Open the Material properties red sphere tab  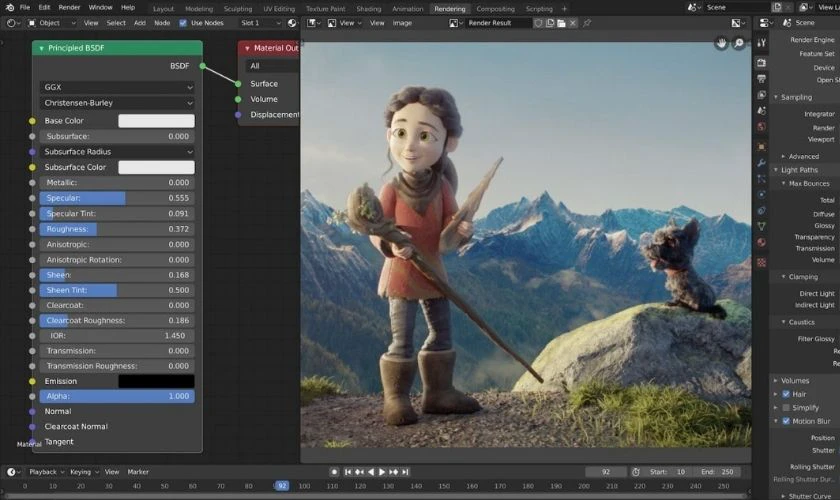coord(761,242)
